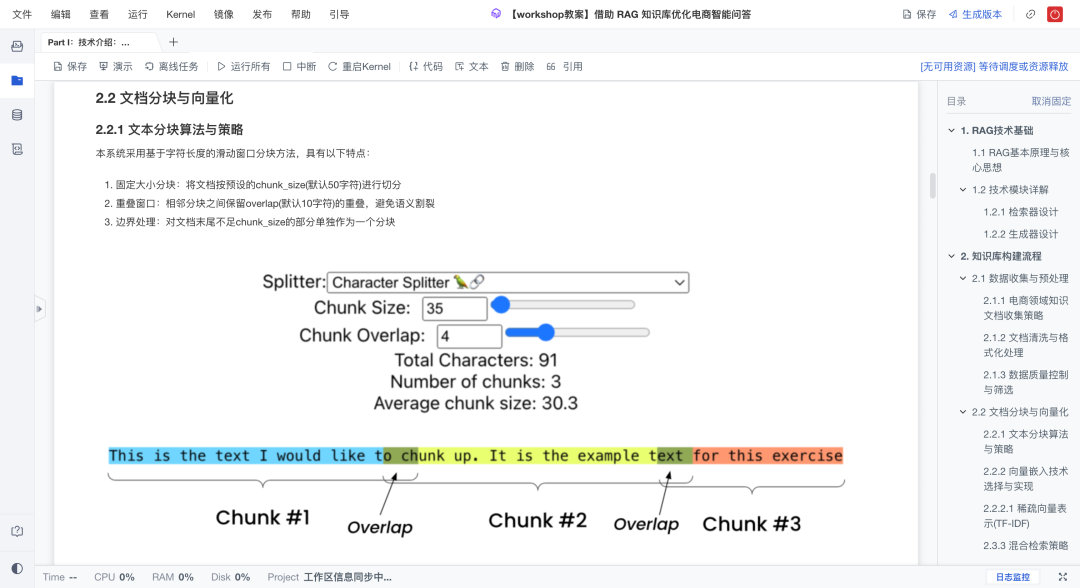Go to 2.1.1 电商领域知识文档收集策略

point(1026,308)
